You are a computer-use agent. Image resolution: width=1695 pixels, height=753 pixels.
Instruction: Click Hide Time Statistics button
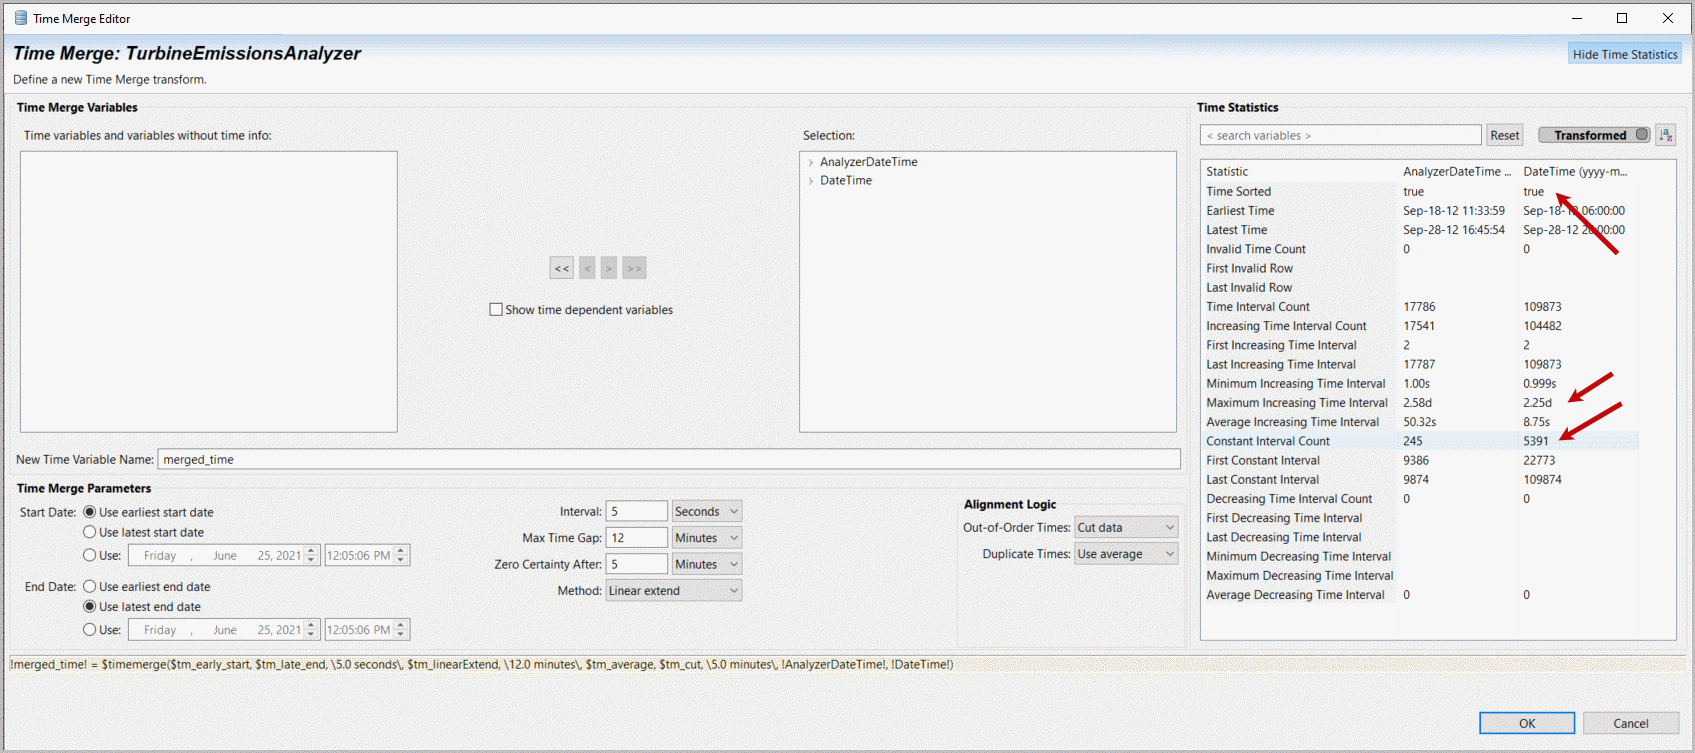[1624, 54]
